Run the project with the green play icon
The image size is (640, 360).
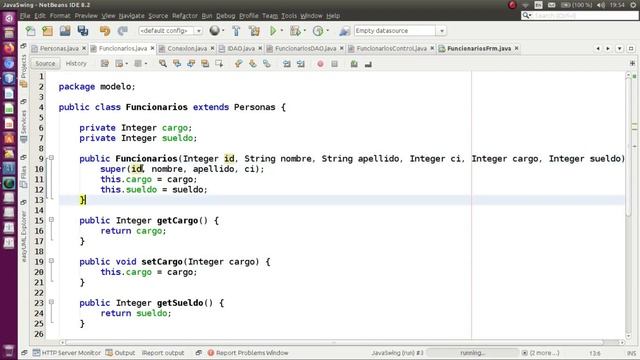pyautogui.click(x=273, y=31)
